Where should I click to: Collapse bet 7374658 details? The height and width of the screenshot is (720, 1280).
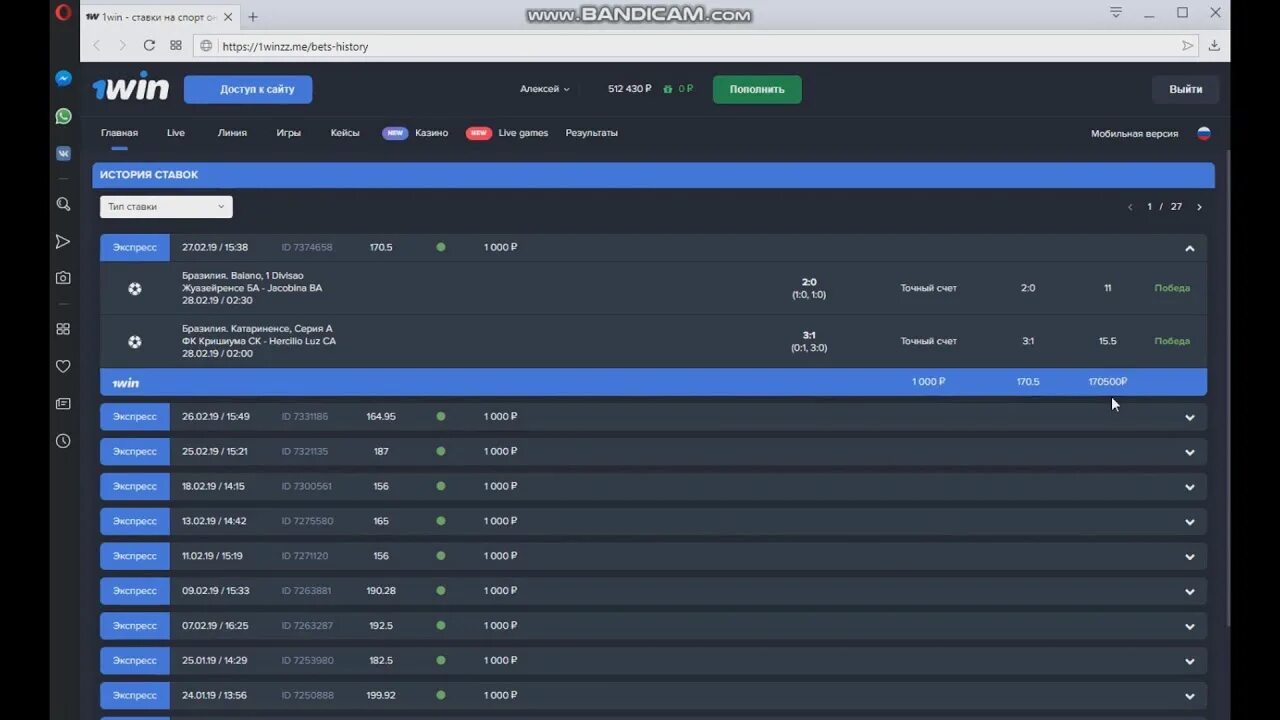click(x=1189, y=248)
